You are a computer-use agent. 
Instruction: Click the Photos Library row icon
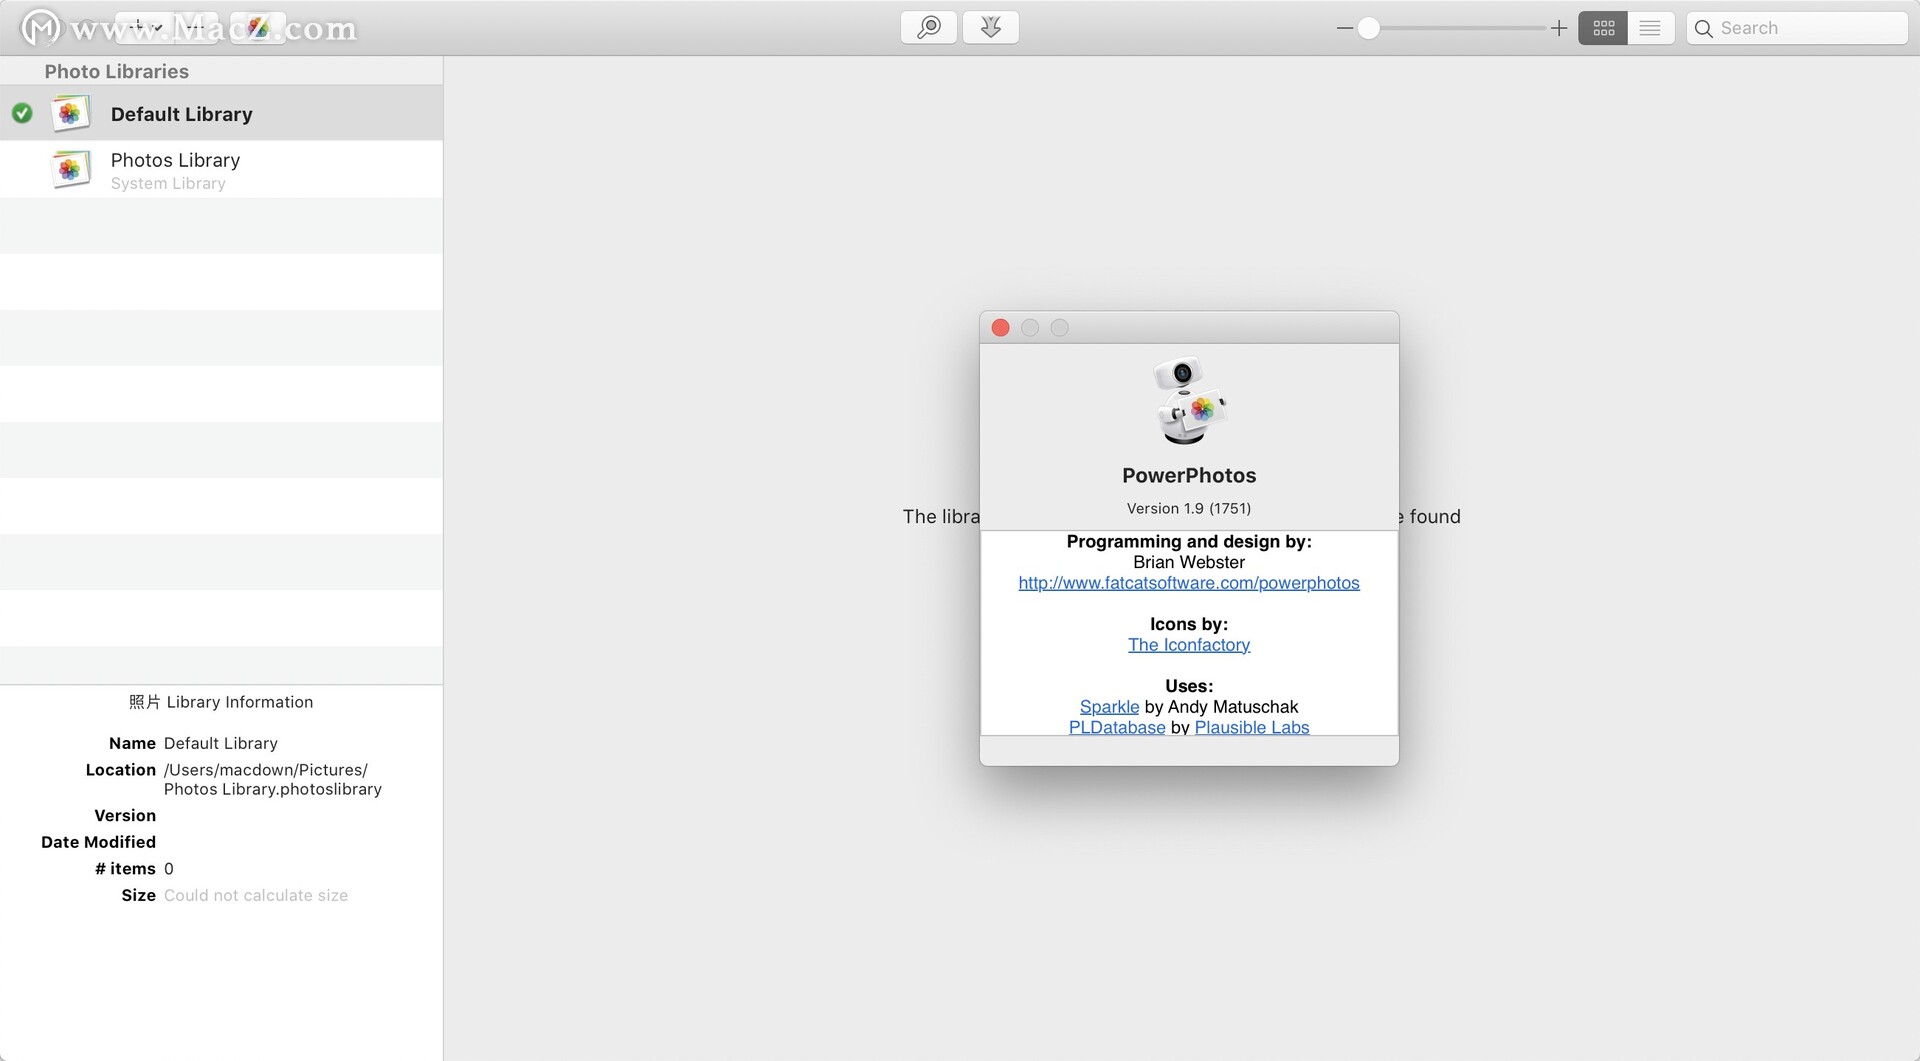[x=70, y=169]
